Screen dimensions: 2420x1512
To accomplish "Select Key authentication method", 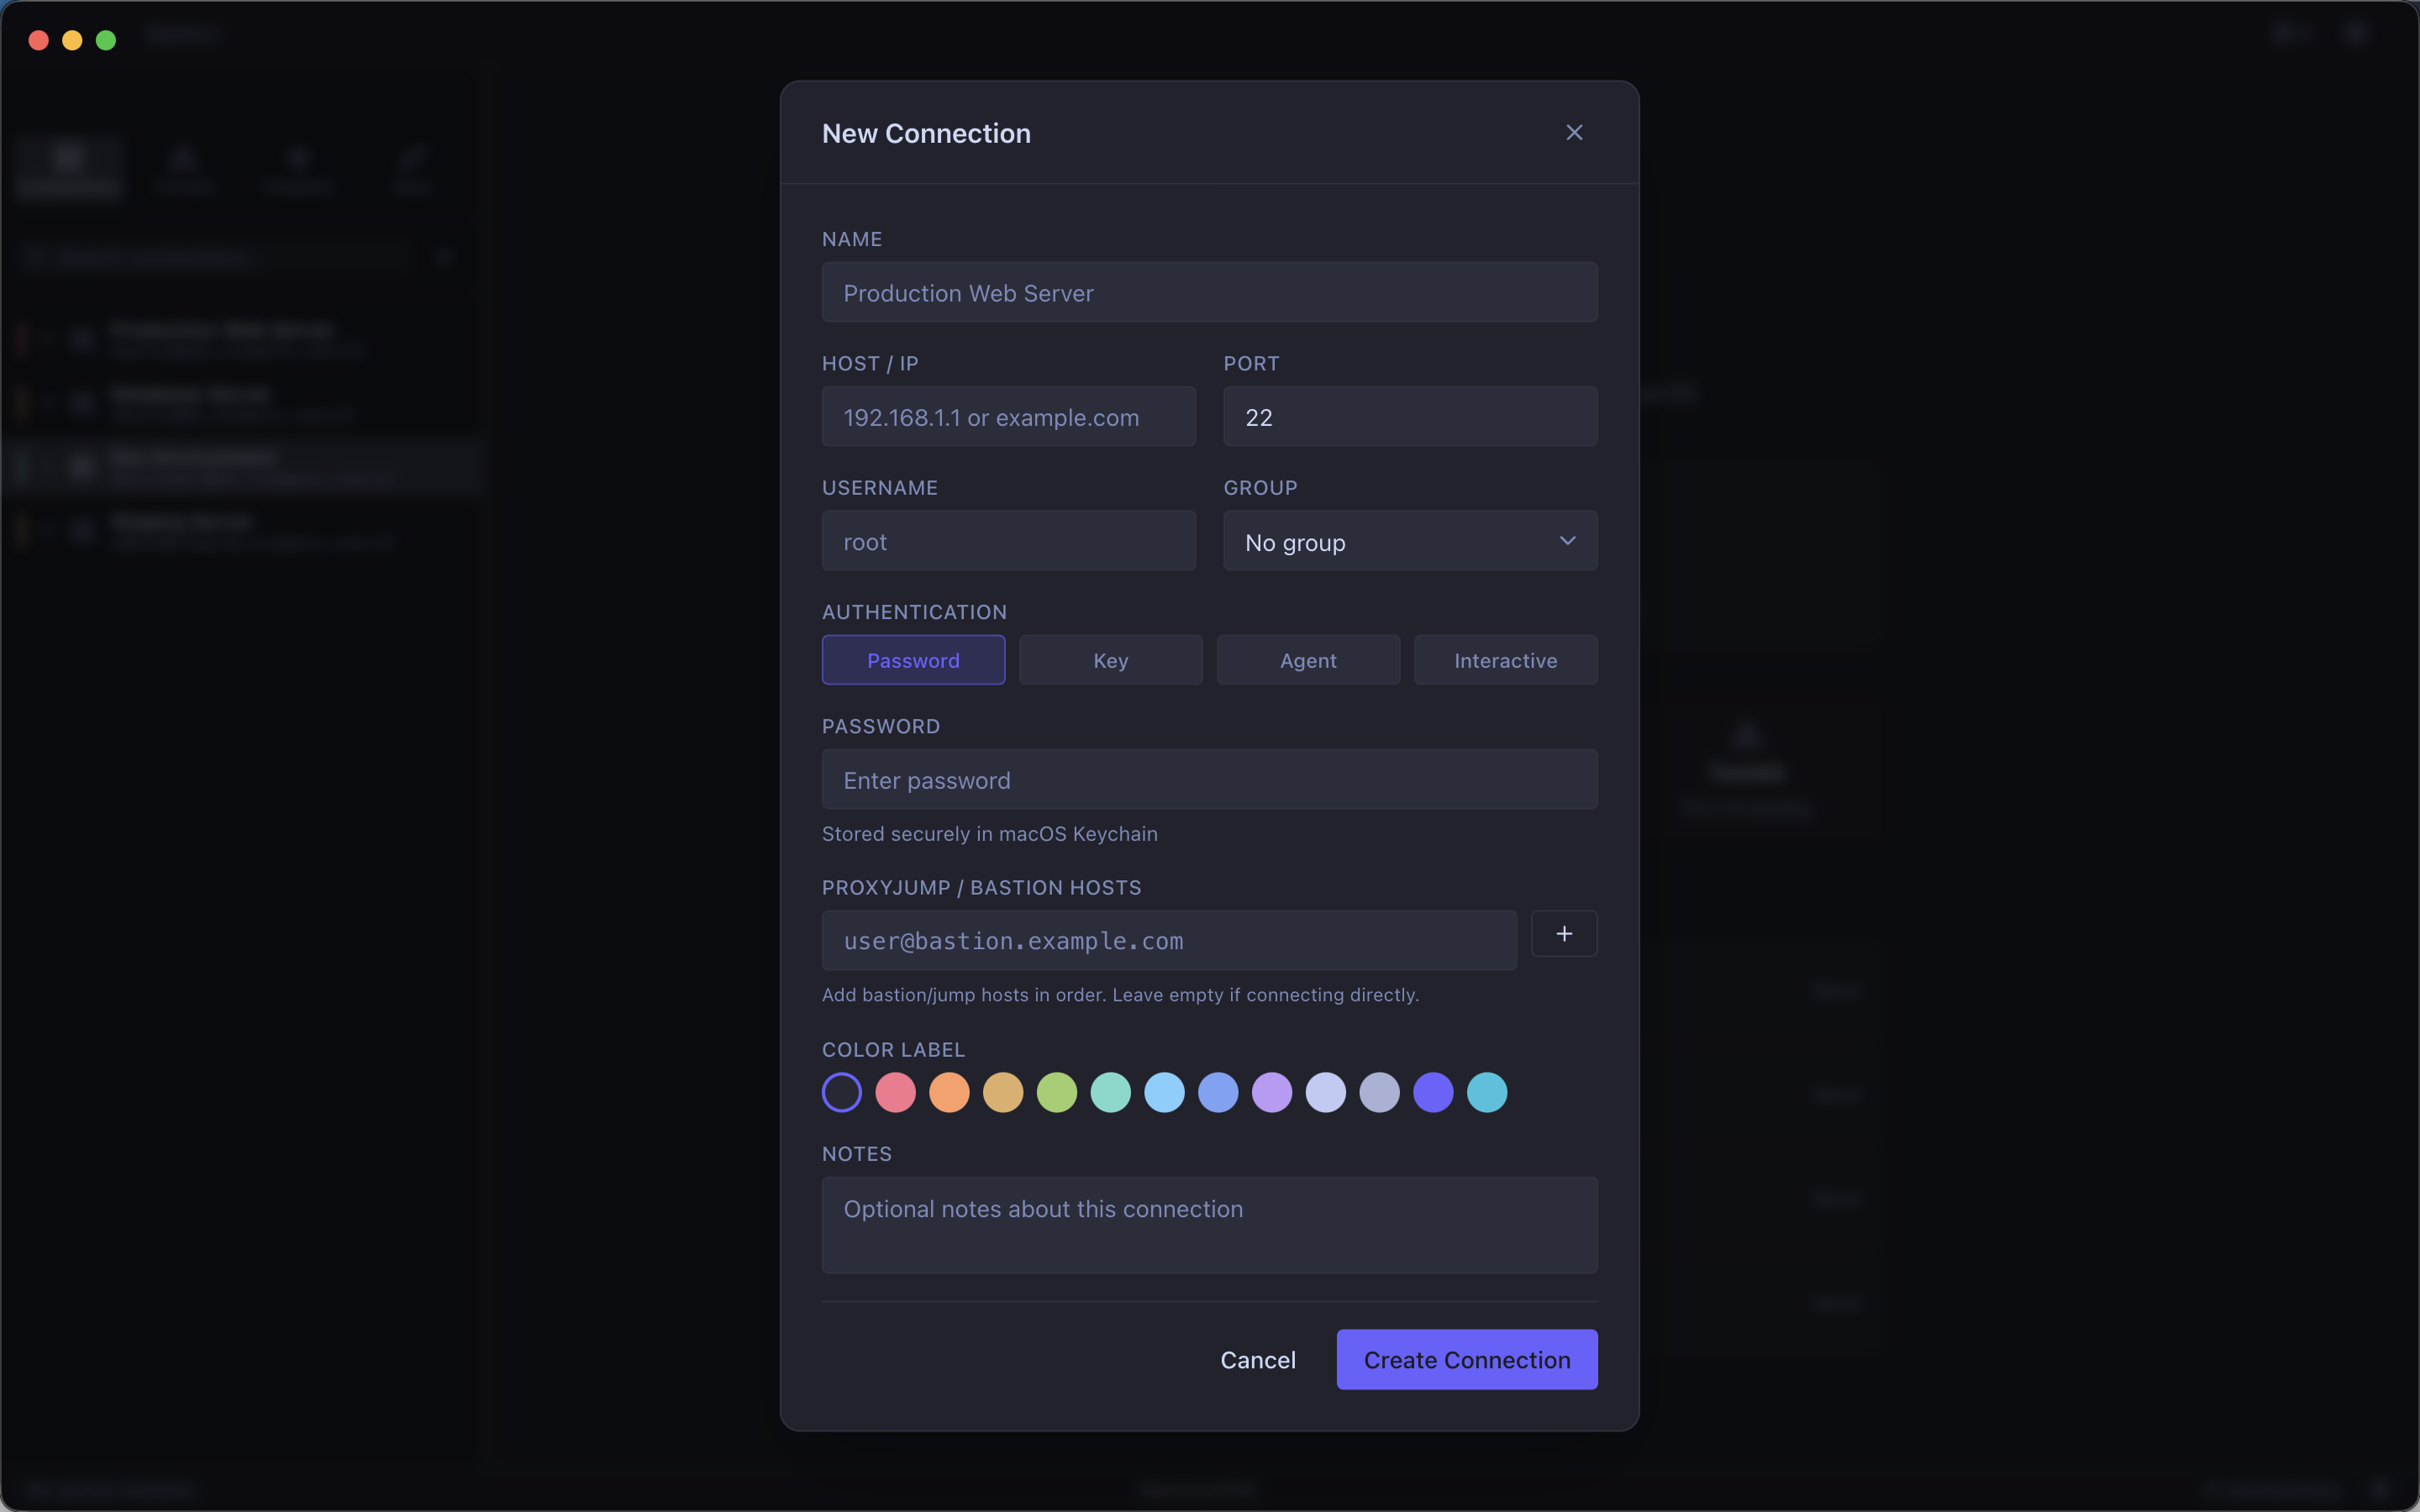I will coord(1110,660).
